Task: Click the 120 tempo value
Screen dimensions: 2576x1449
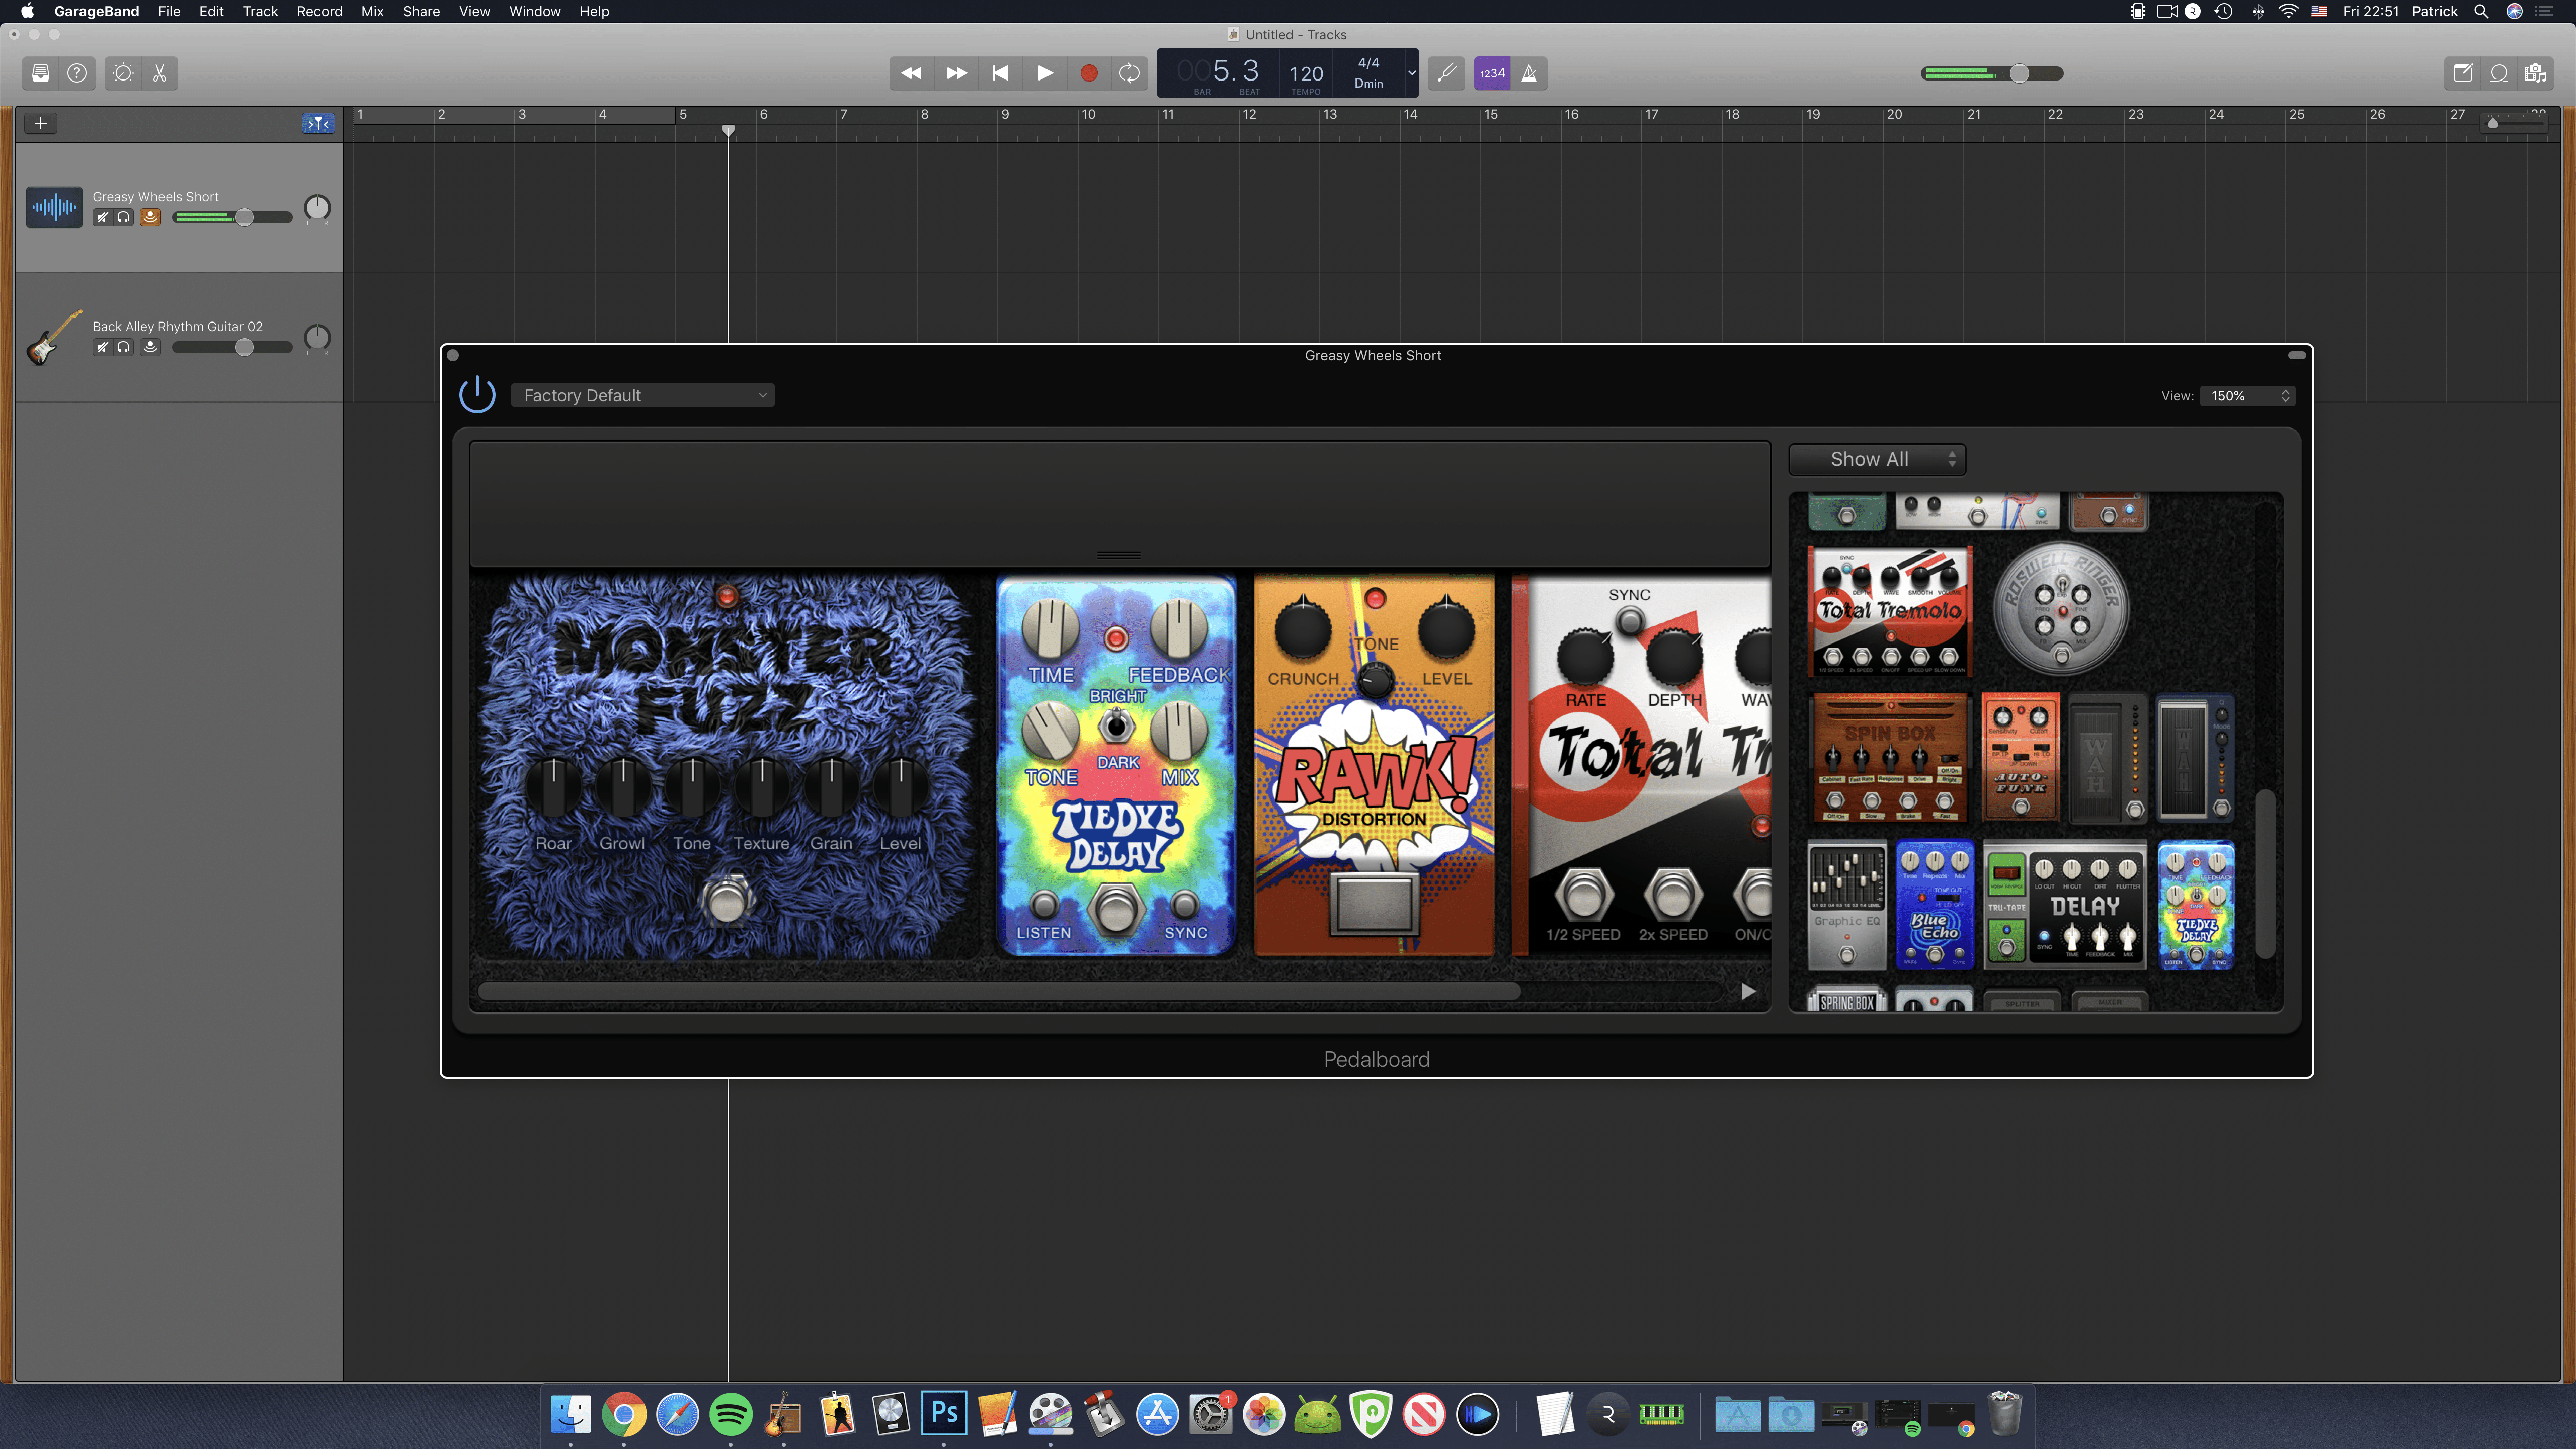Action: [x=1306, y=73]
